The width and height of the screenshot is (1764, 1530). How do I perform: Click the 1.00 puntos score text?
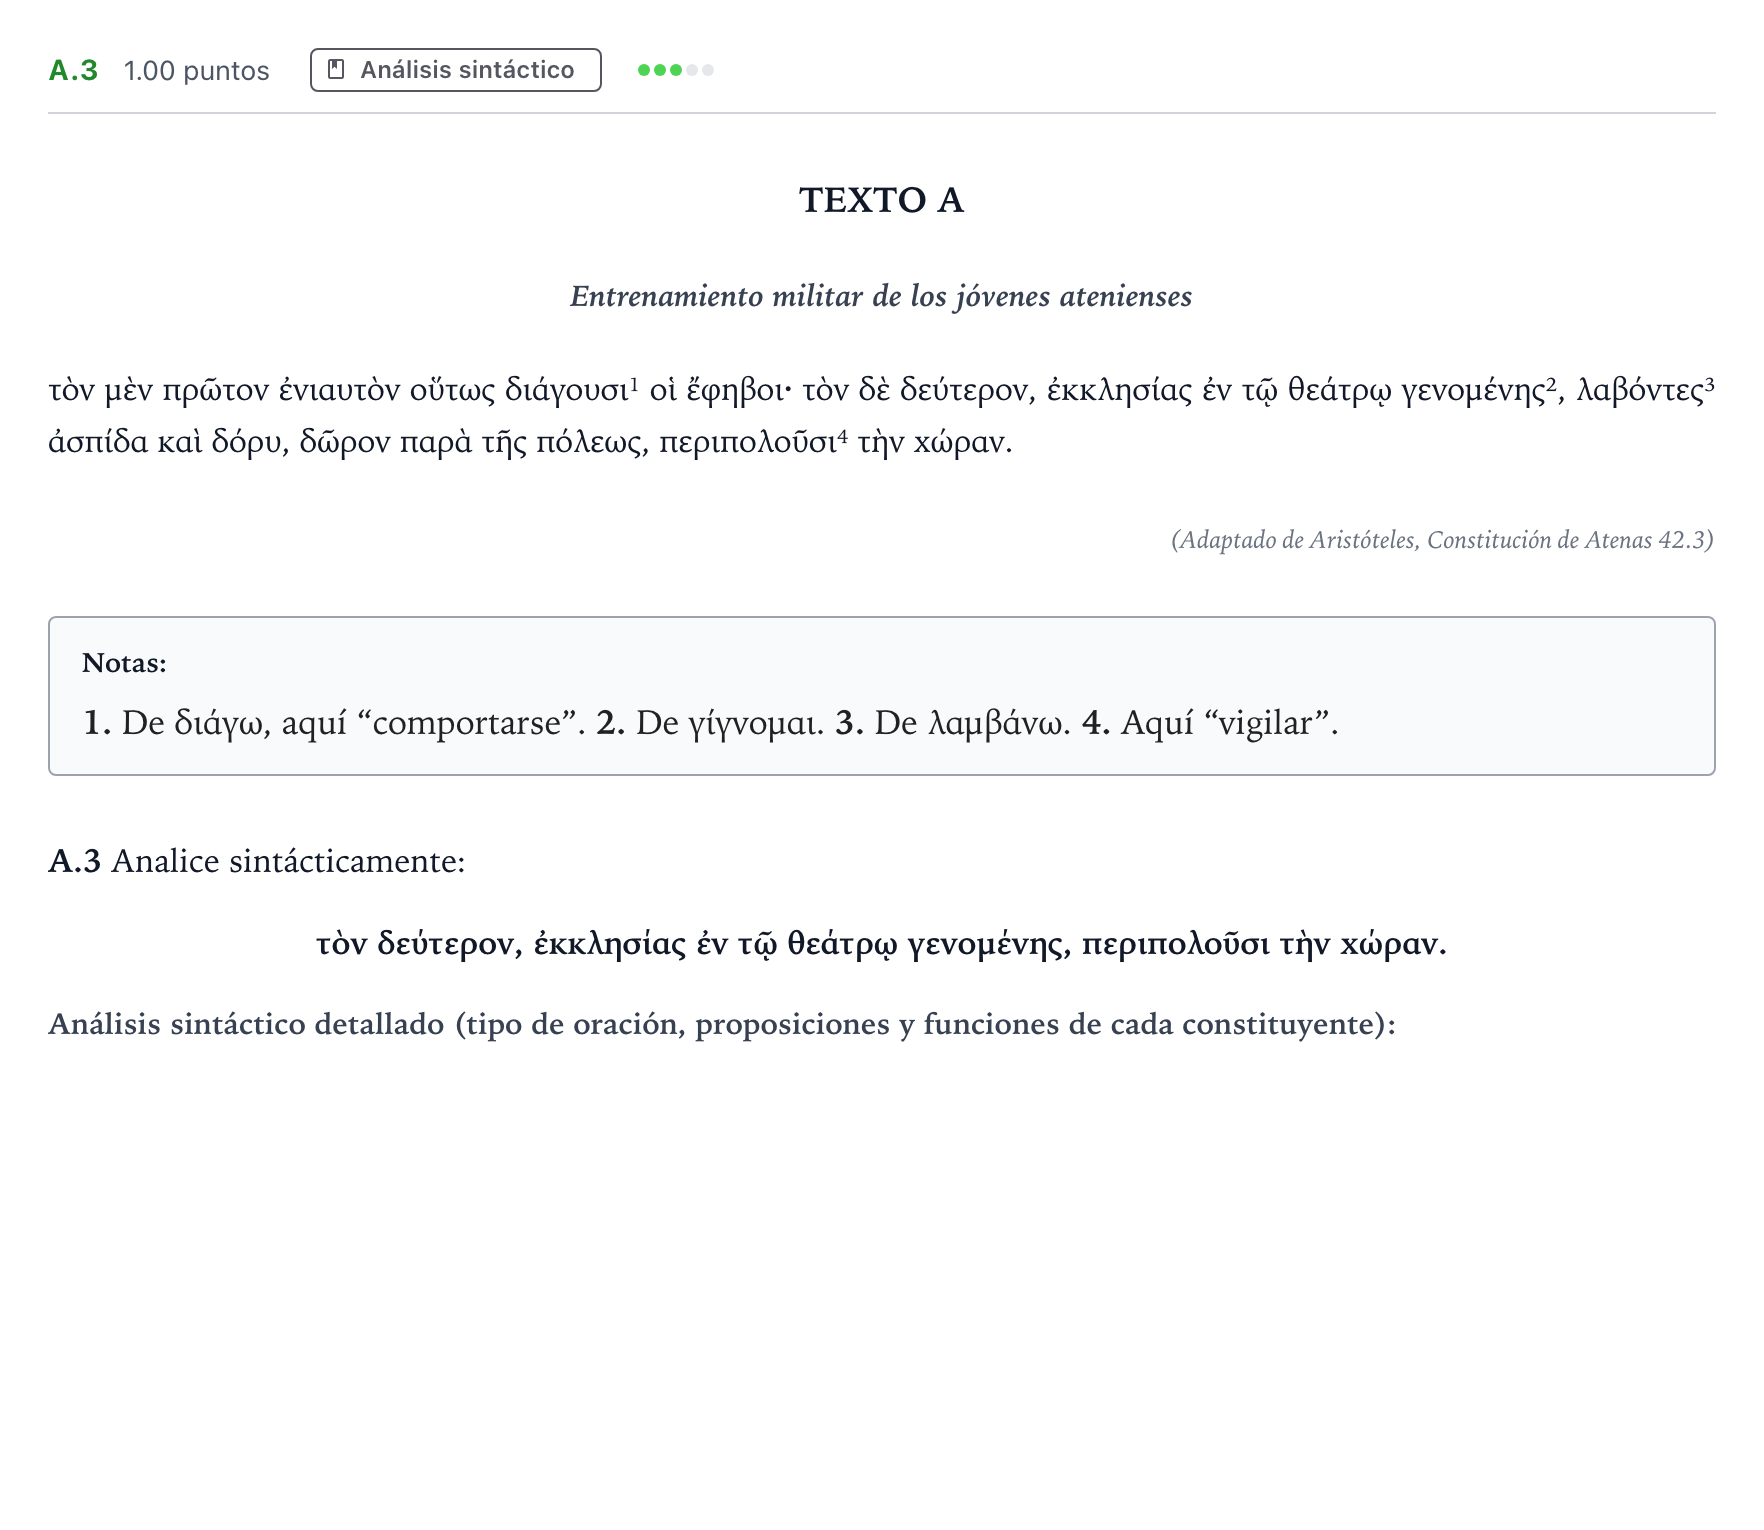[197, 70]
